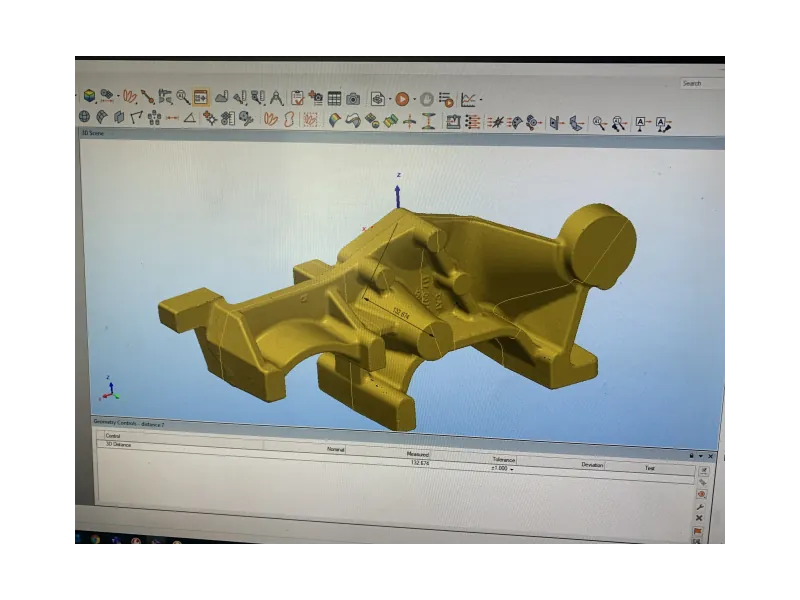Click the document with layers icon
The image size is (800, 600).
pyautogui.click(x=378, y=99)
